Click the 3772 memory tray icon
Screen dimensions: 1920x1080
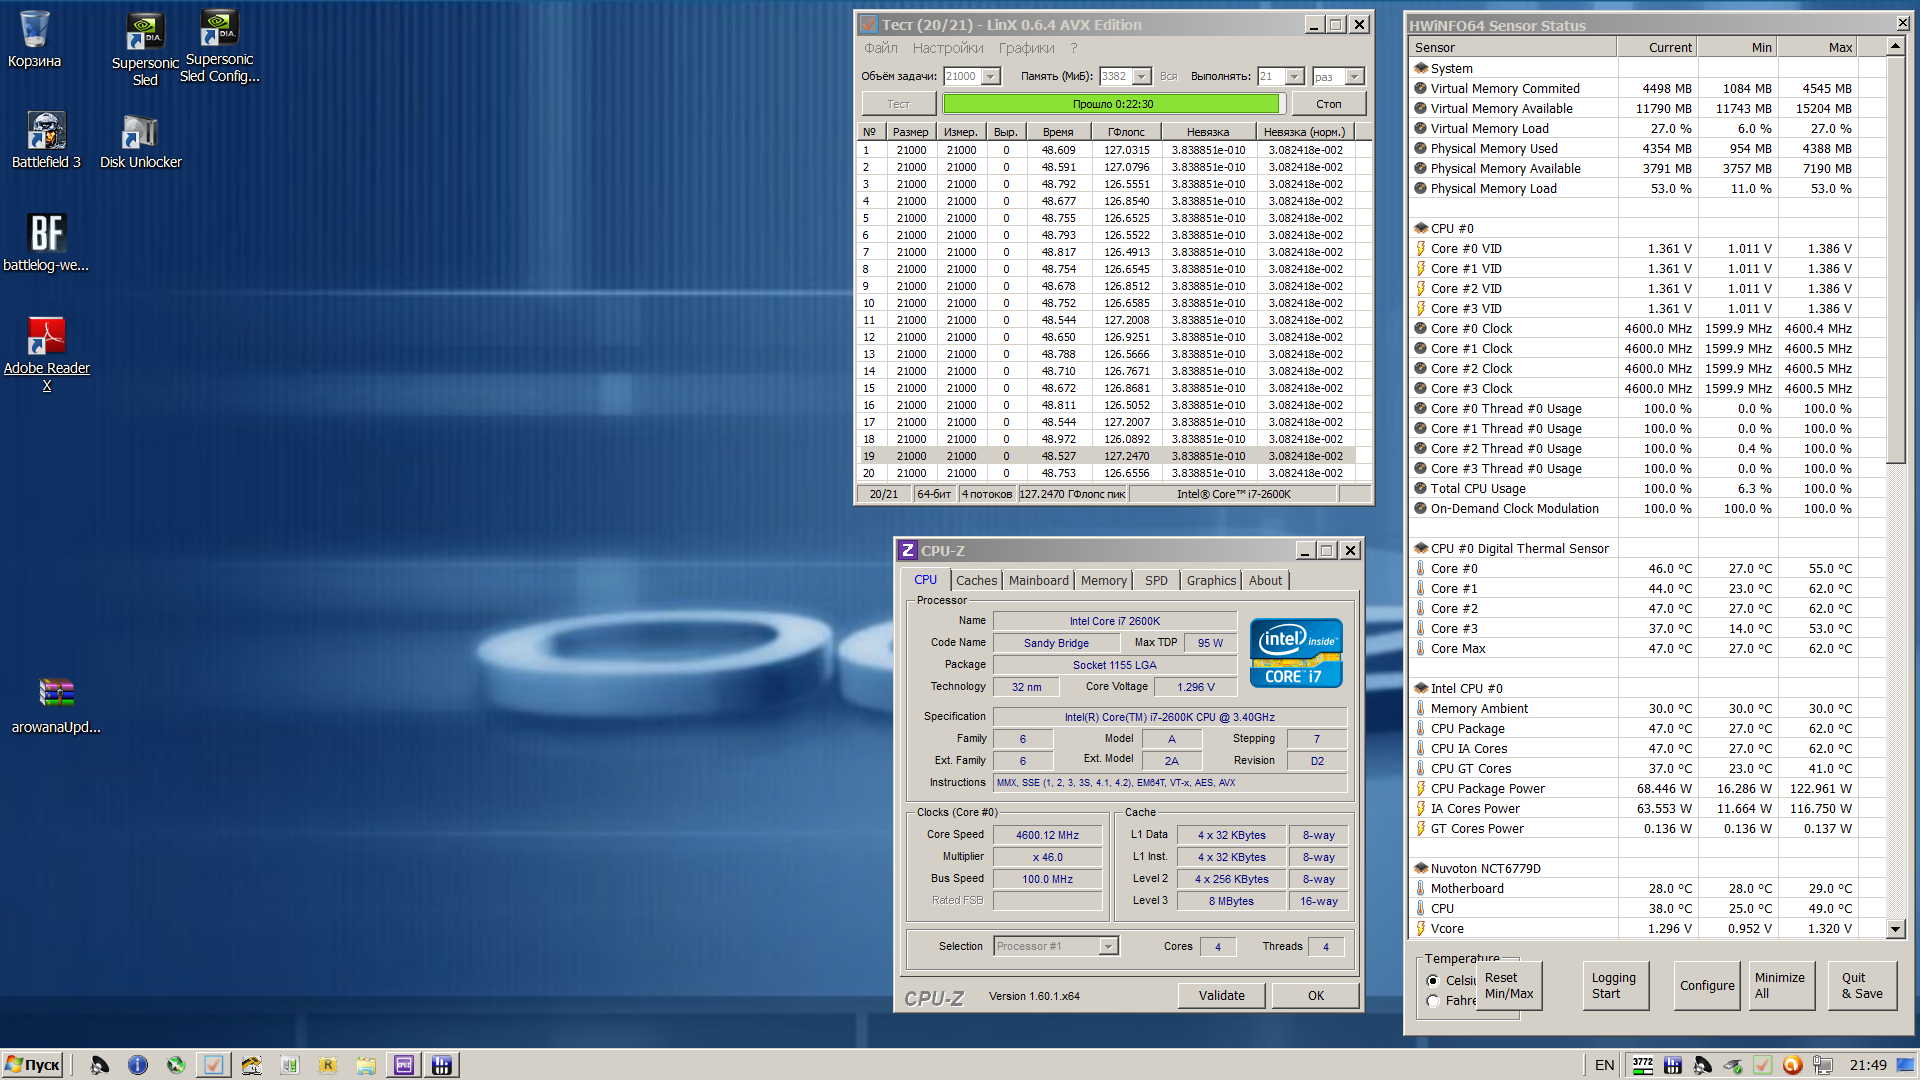1643,1065
